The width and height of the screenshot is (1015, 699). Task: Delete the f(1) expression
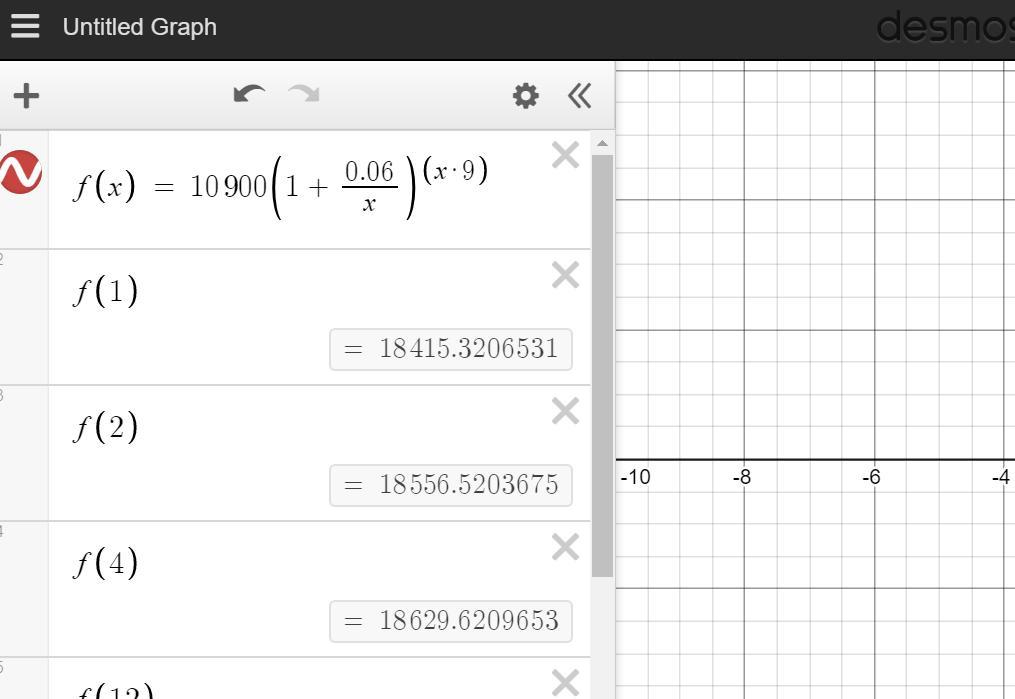(565, 275)
